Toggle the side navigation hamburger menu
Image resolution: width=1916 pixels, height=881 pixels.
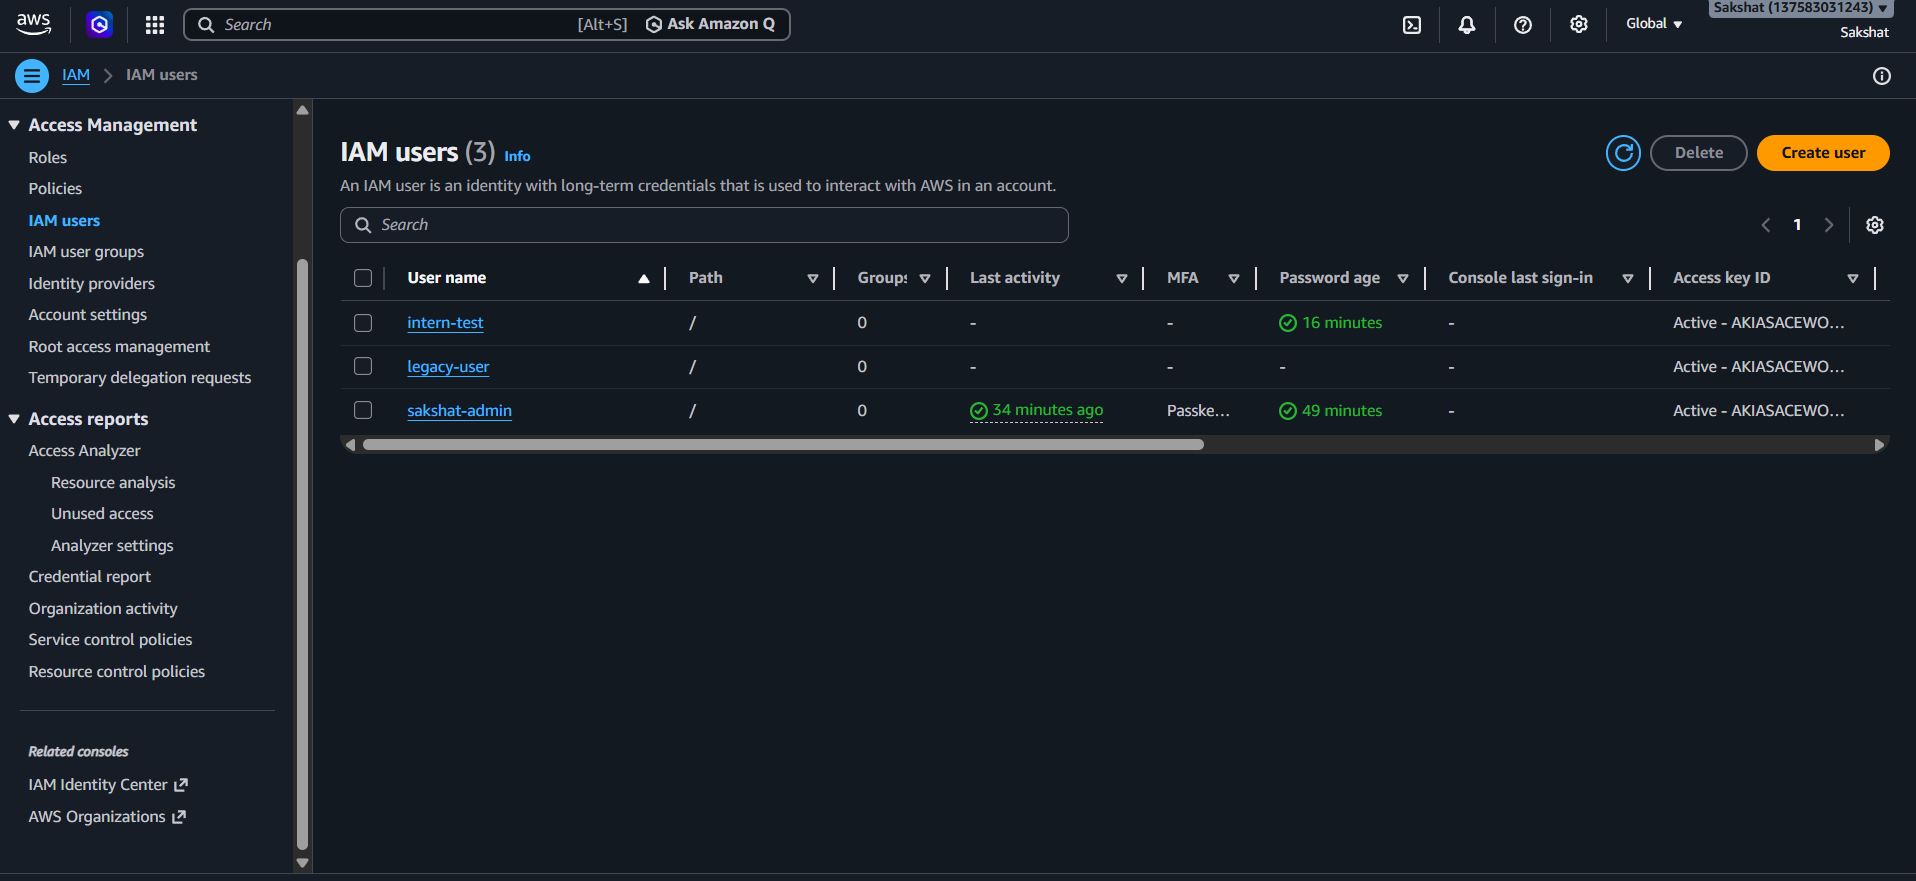[32, 75]
